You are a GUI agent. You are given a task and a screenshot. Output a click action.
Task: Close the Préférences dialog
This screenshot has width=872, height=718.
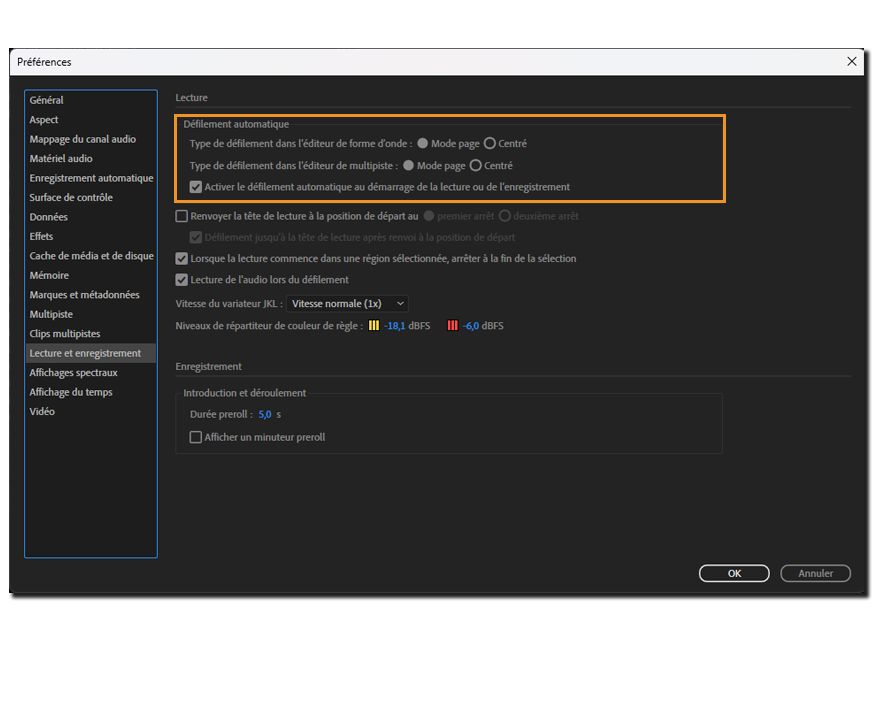[851, 62]
